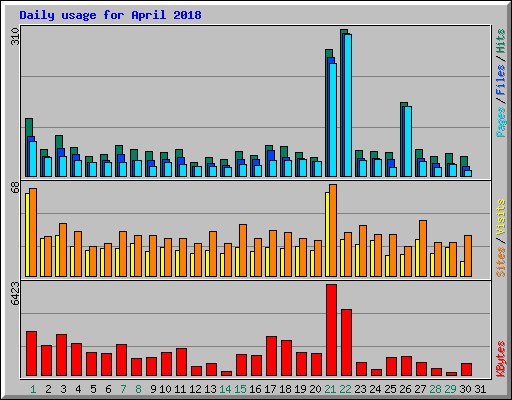Click the "KBytes" legend label
The image size is (512, 400).
(x=501, y=359)
